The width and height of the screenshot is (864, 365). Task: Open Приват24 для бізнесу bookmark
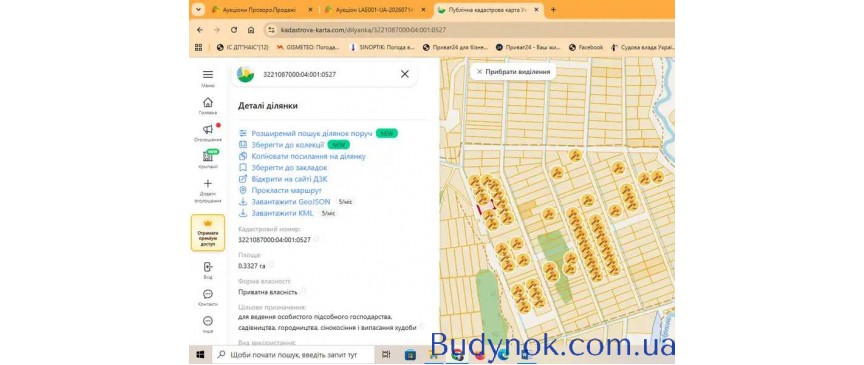coord(455,47)
